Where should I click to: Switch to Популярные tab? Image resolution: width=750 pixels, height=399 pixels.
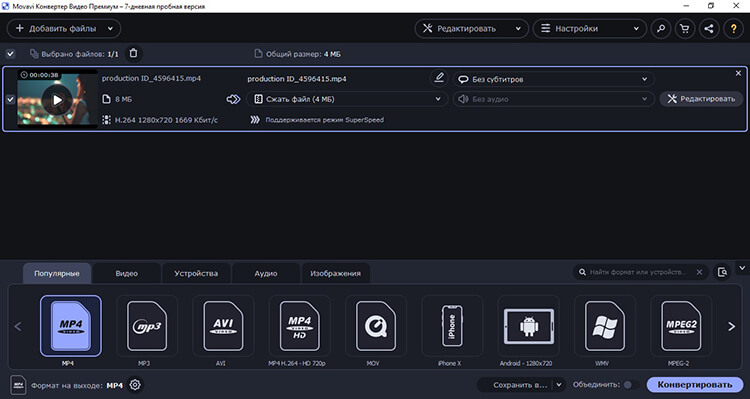click(56, 274)
